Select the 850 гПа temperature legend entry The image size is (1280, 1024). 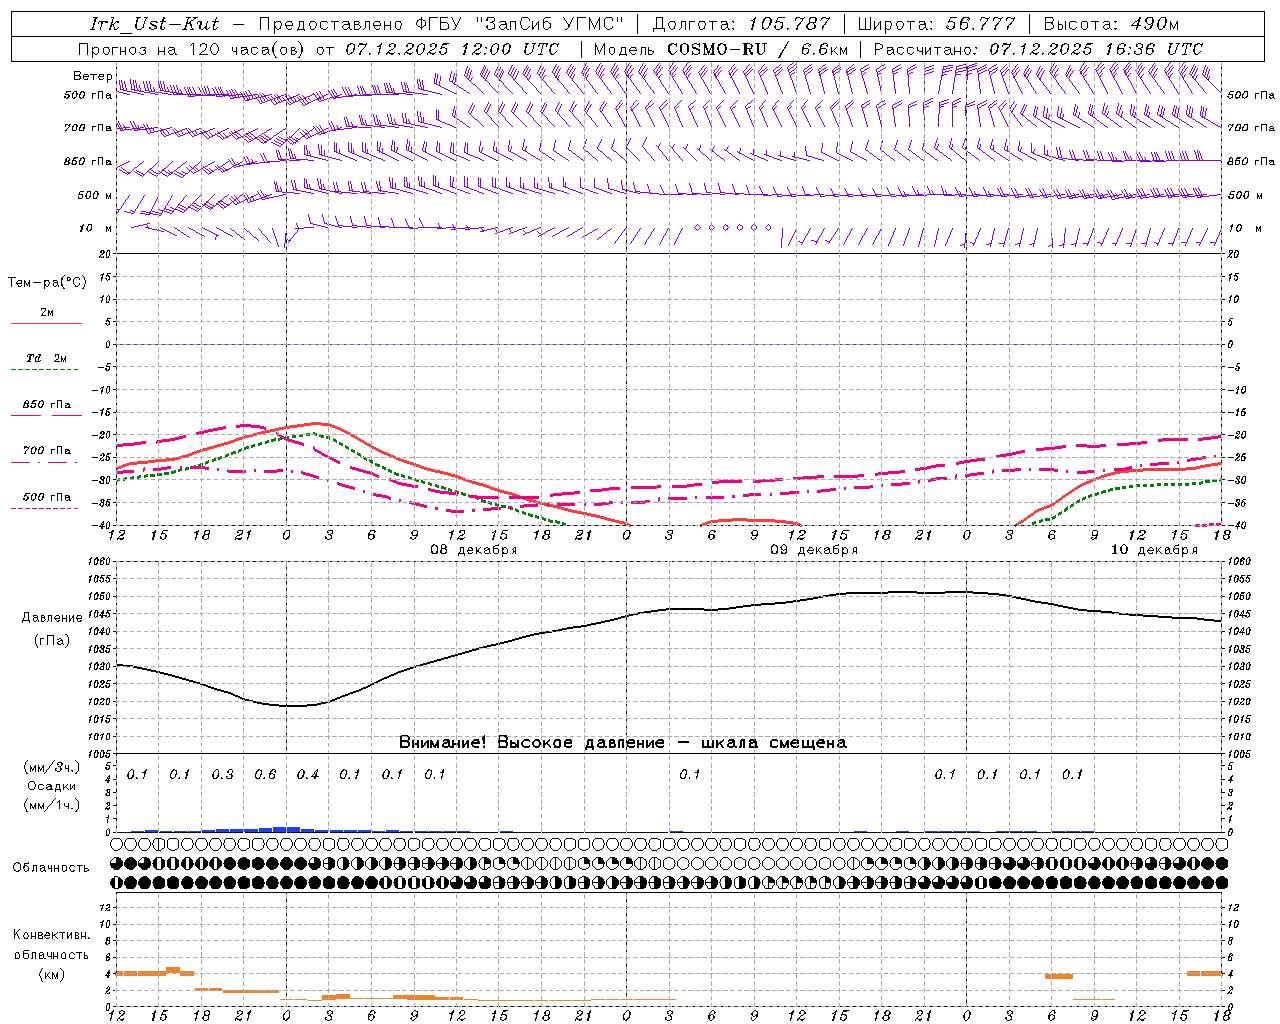click(x=47, y=405)
